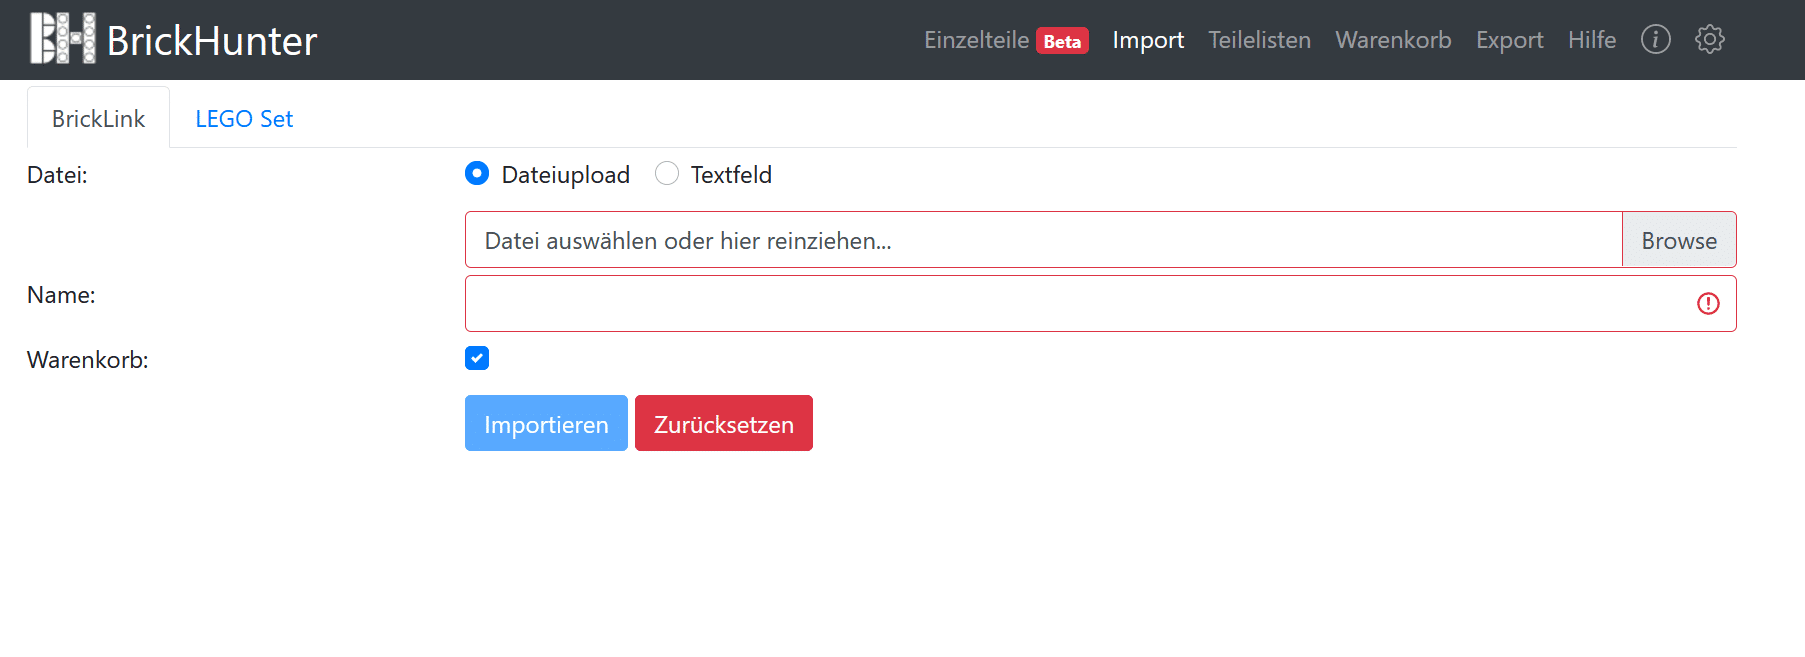Select the Dateiupload radio button

coord(477,173)
